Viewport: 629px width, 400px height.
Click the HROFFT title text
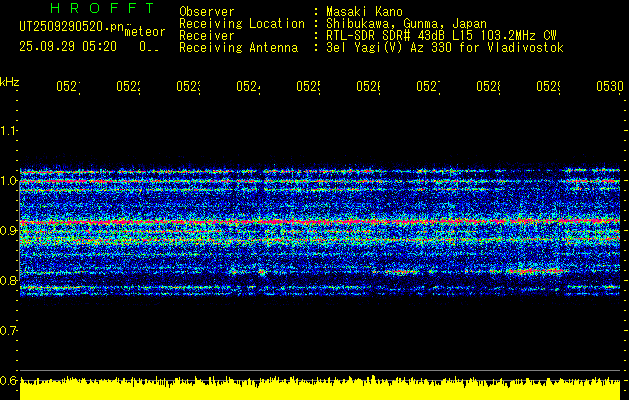click(x=102, y=8)
